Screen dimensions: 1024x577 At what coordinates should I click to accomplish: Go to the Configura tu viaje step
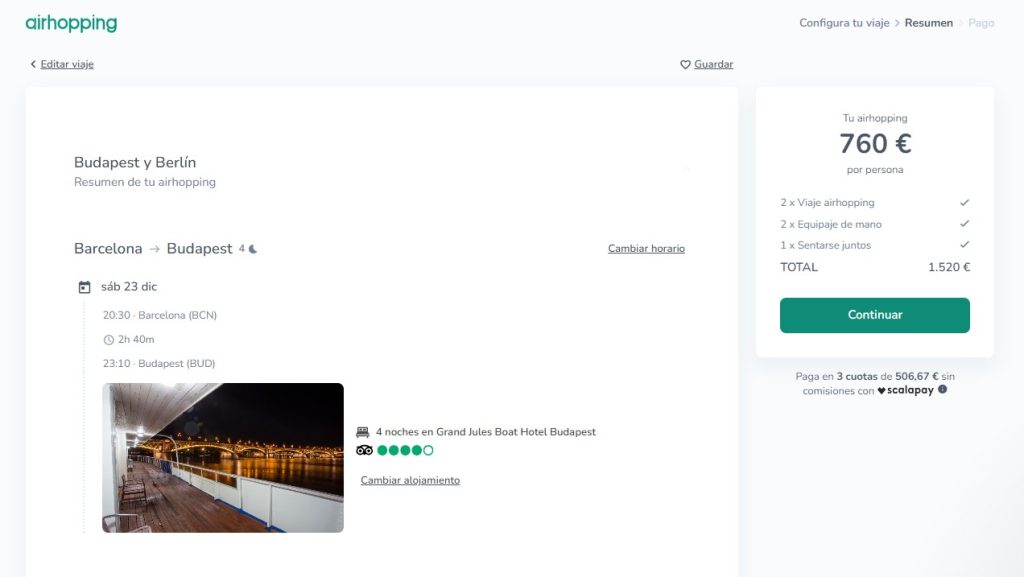coord(843,23)
